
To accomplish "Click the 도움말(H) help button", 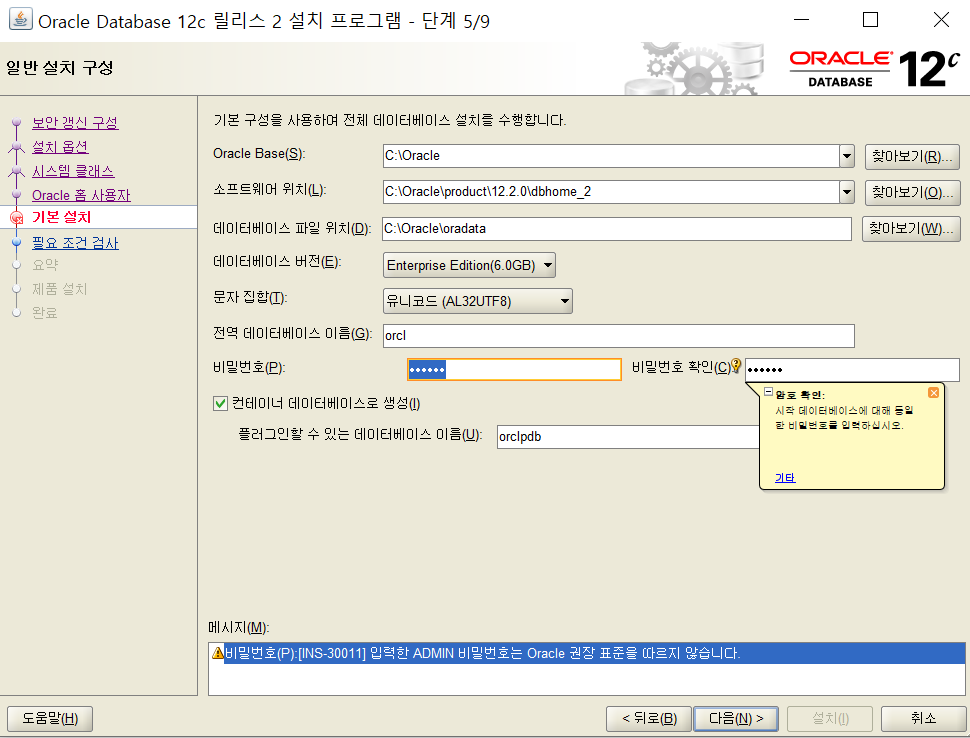I will [x=50, y=719].
